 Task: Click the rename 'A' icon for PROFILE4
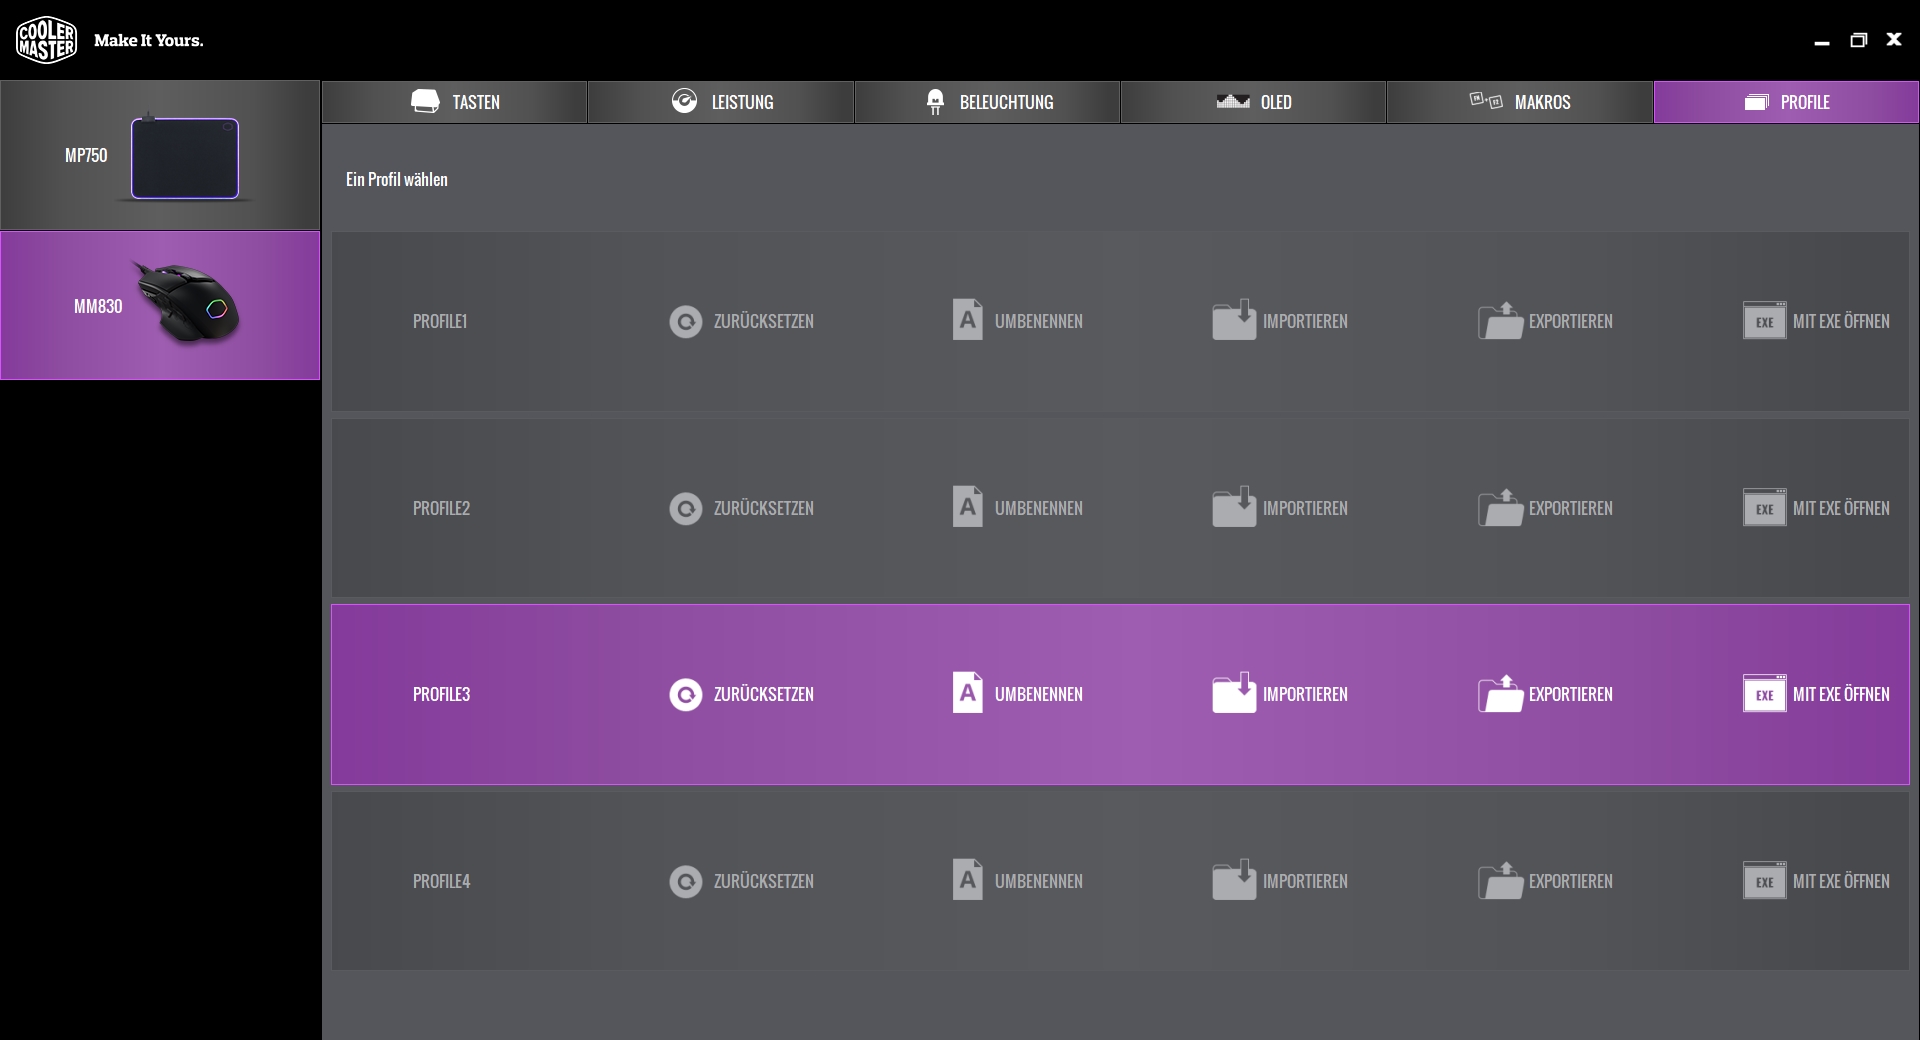[967, 880]
